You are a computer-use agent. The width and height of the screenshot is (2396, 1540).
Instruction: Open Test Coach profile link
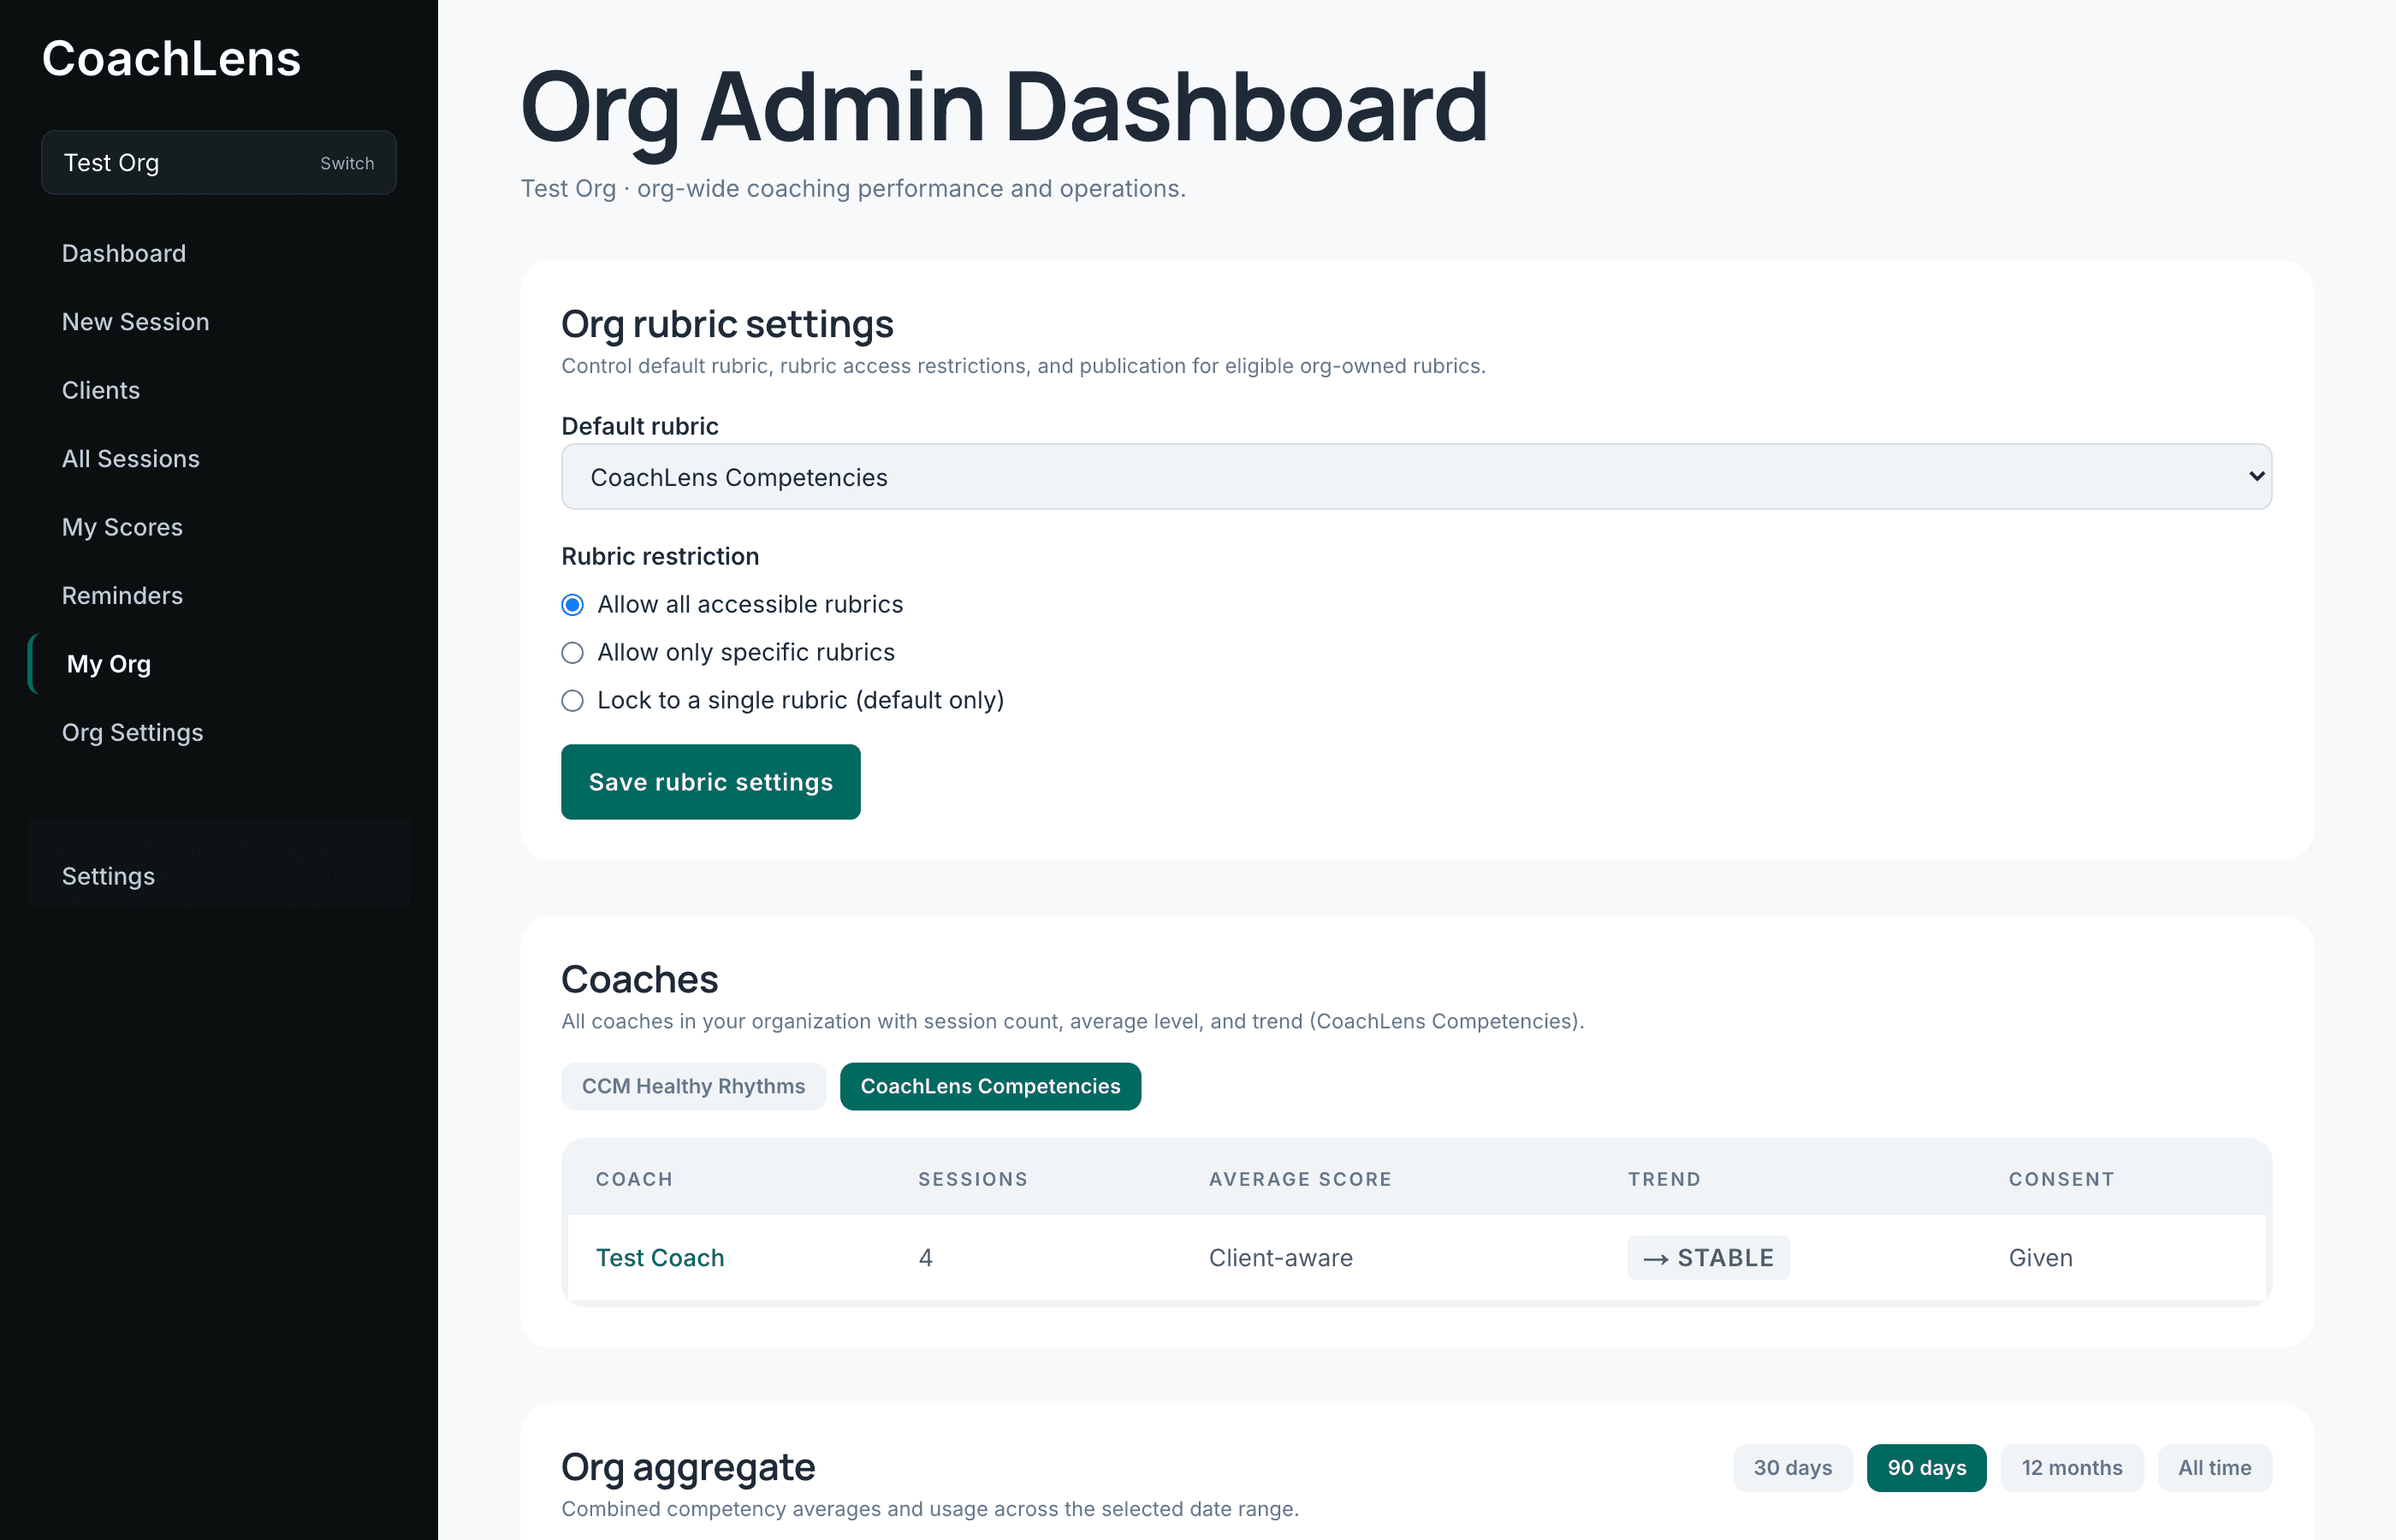click(x=660, y=1258)
